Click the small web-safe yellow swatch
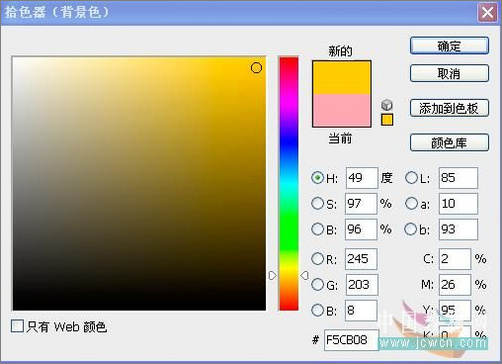 387,120
